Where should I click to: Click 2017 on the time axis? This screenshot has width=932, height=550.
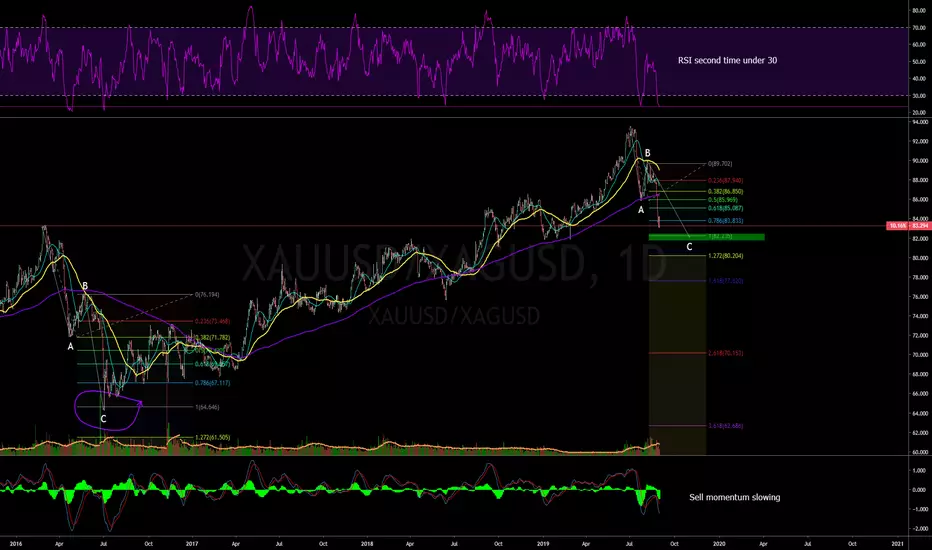pos(191,543)
